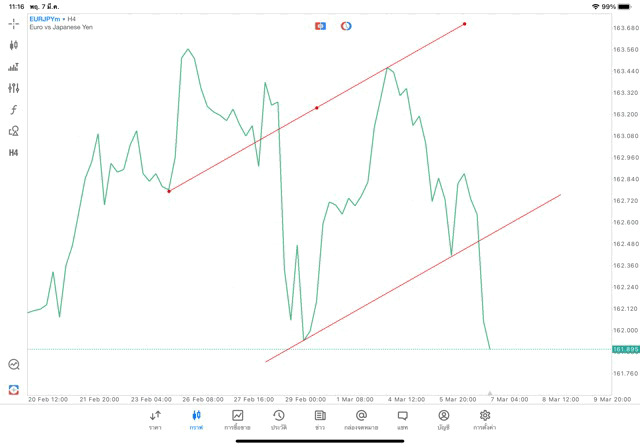Select the middle red trendline anchor point

pyautogui.click(x=317, y=107)
